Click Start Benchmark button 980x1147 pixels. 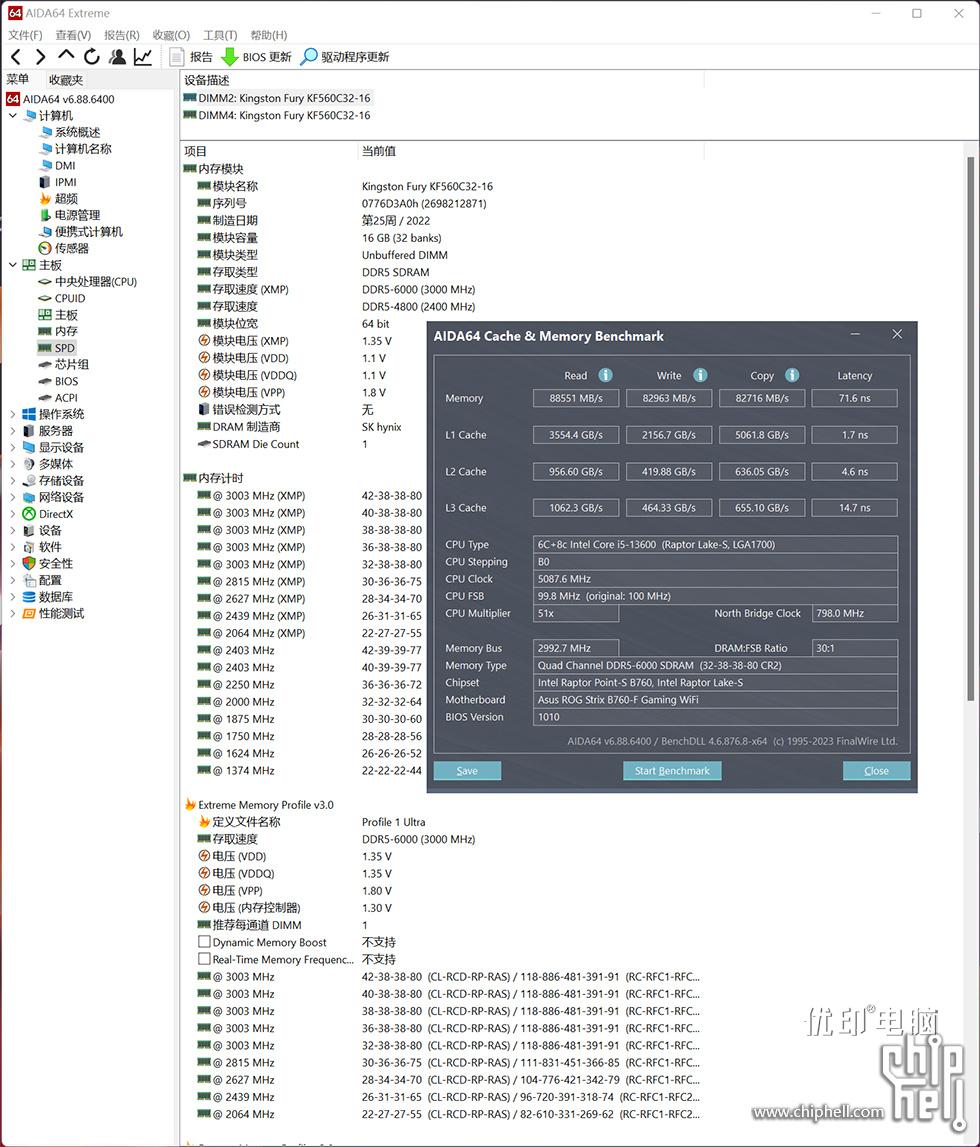click(672, 770)
